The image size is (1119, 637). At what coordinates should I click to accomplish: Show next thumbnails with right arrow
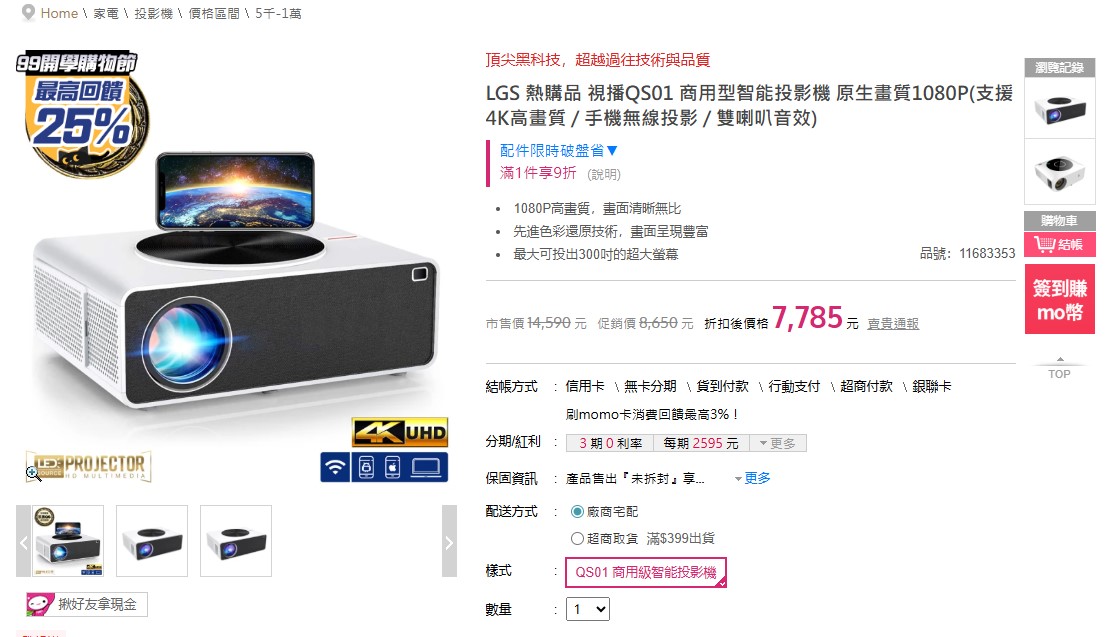[449, 541]
